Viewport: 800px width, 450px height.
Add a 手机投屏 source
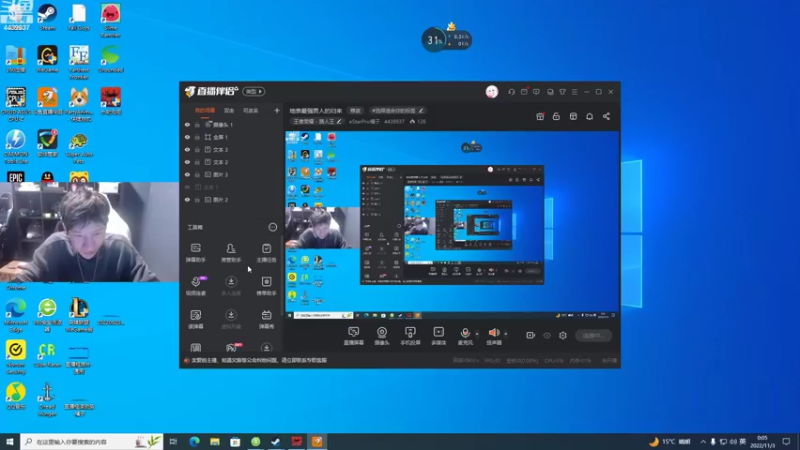click(x=410, y=336)
